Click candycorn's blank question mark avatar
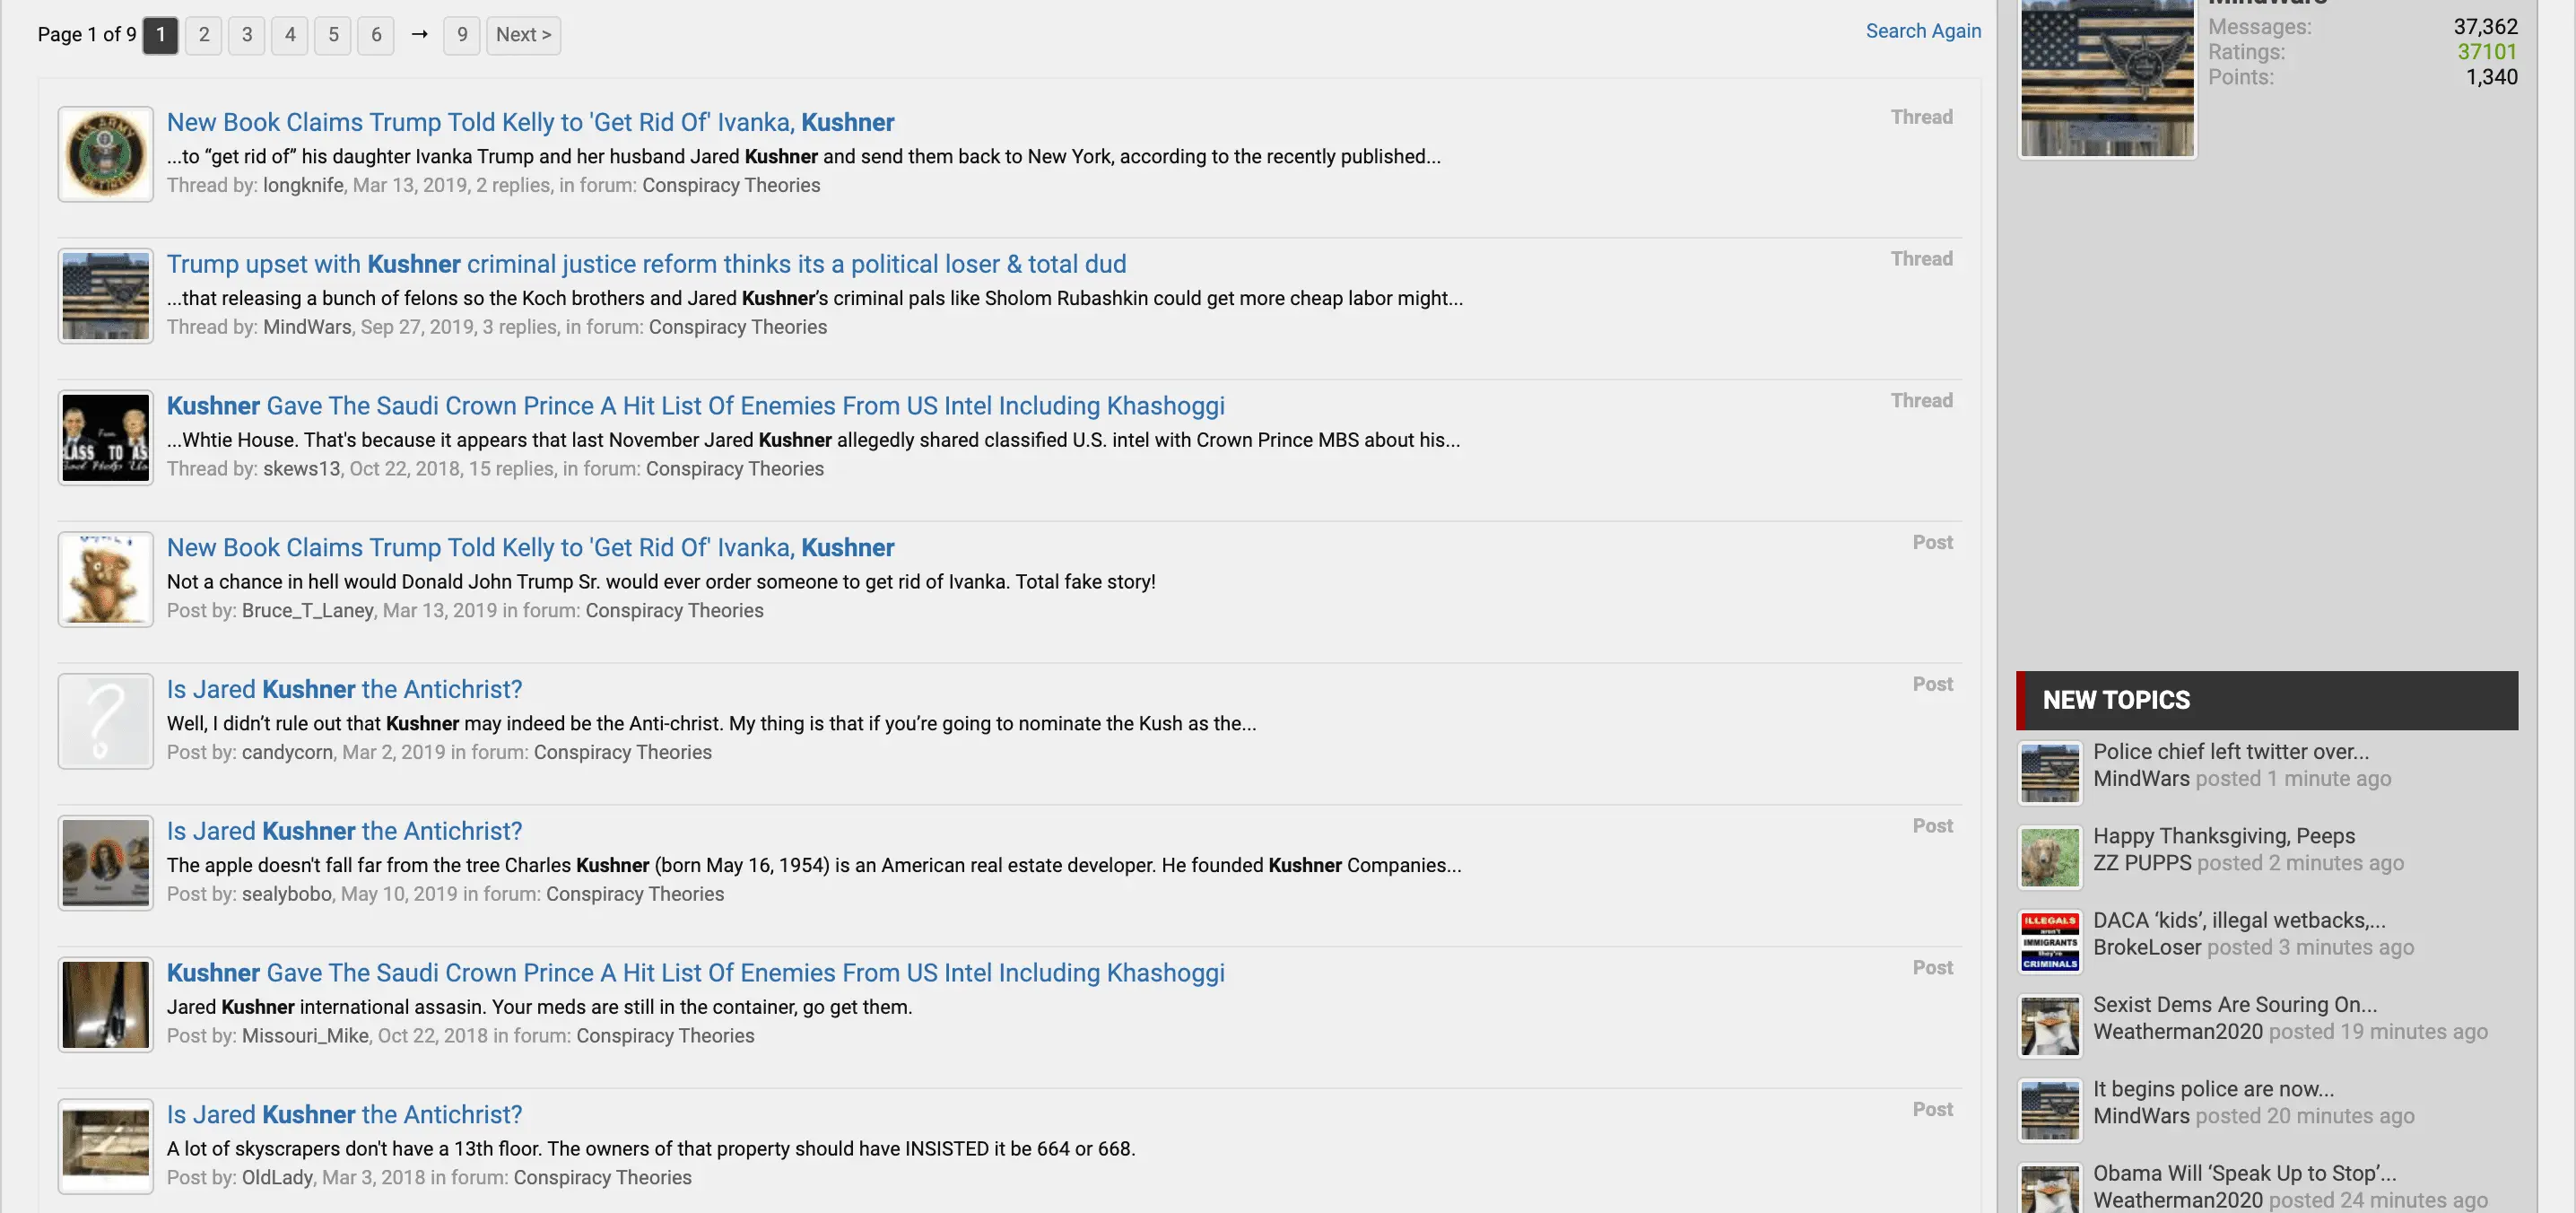The image size is (2576, 1213). (105, 721)
